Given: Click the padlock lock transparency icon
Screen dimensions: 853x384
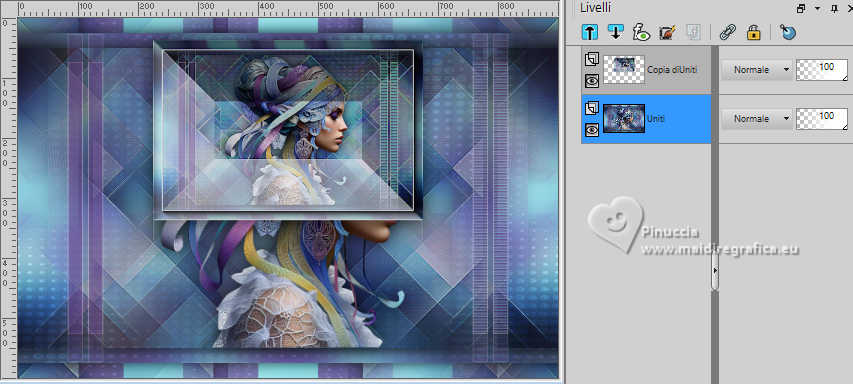Looking at the screenshot, I should pos(753,32).
